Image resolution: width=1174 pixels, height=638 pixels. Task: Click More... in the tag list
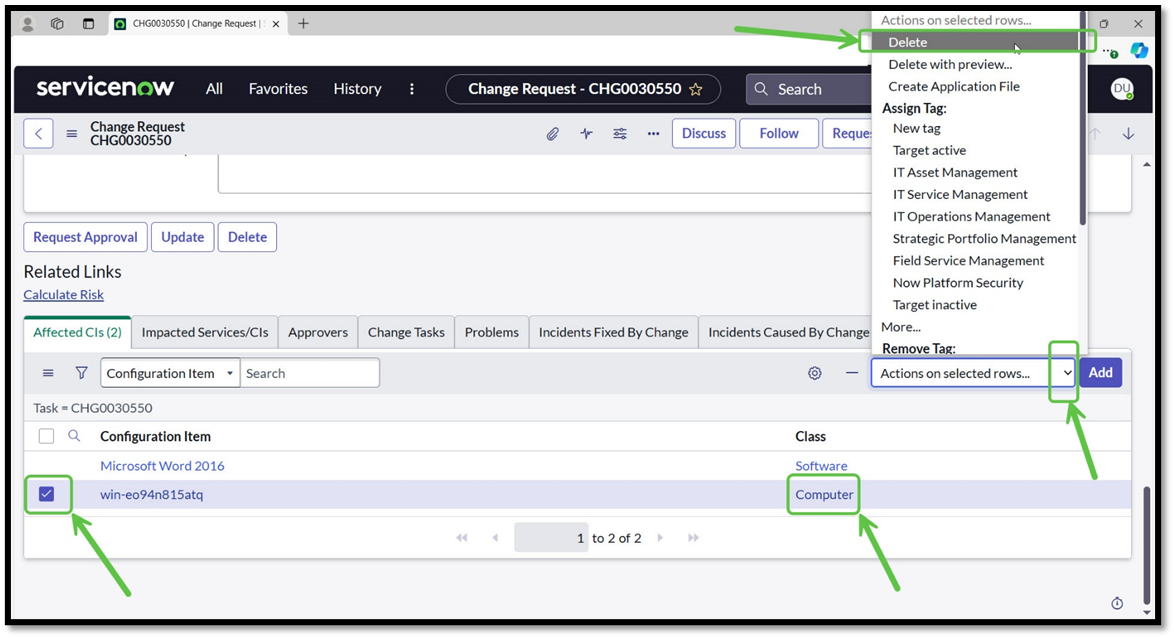[901, 327]
